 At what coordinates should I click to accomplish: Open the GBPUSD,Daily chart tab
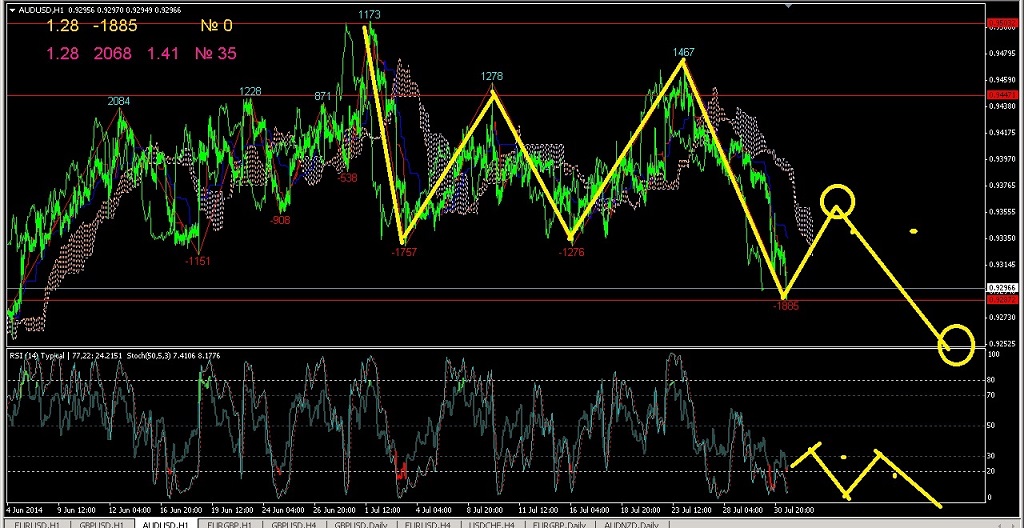[x=361, y=523]
